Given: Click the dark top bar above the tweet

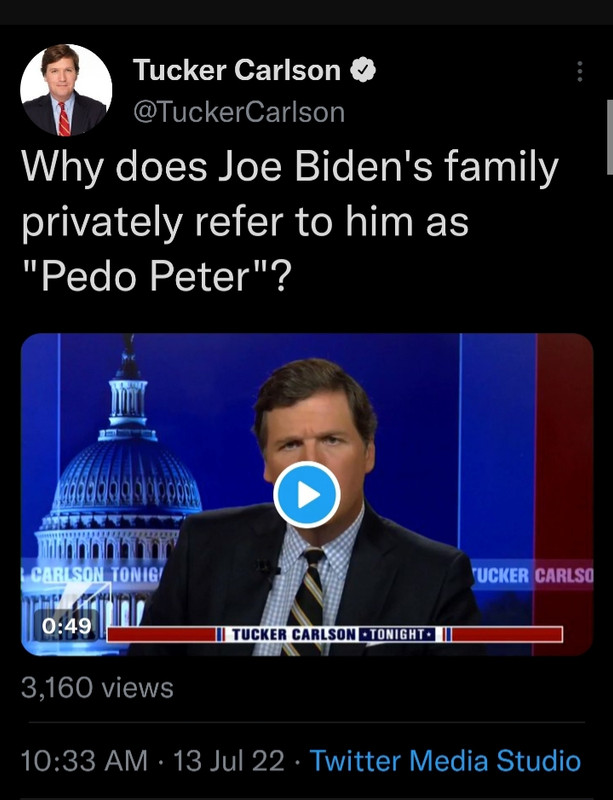Looking at the screenshot, I should point(306,12).
